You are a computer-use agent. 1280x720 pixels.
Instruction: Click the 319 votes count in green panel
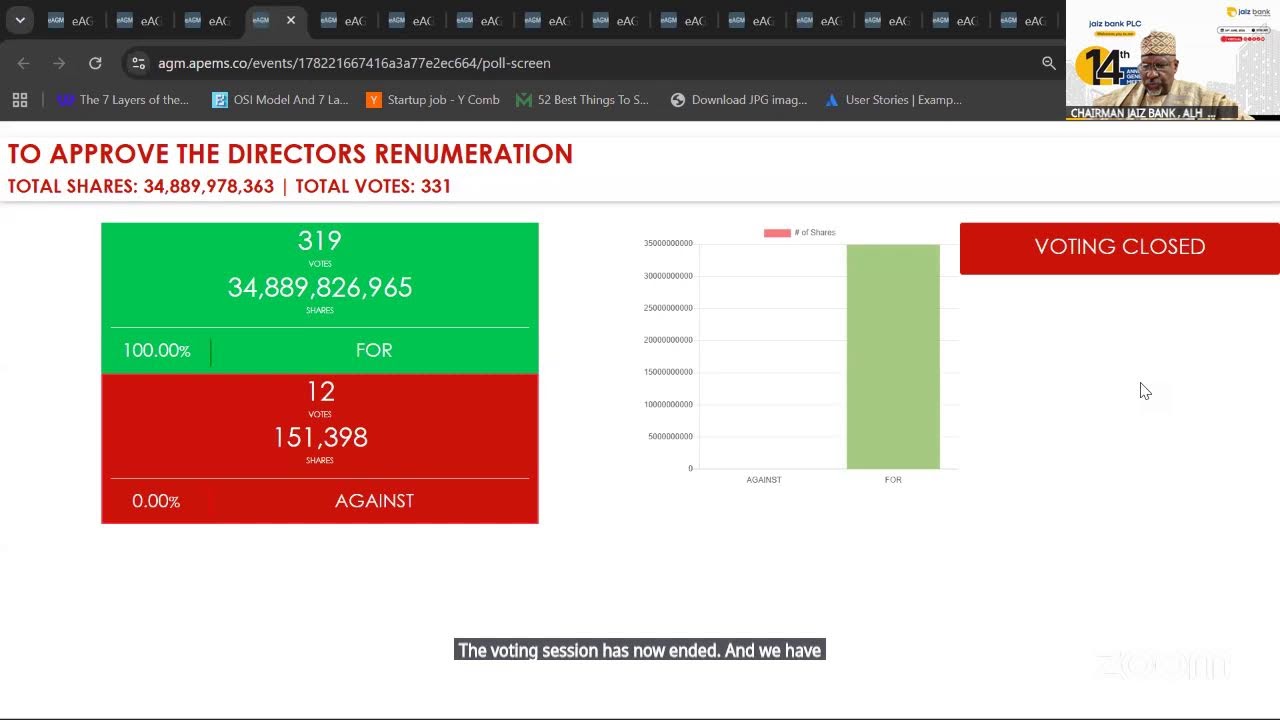pos(320,241)
